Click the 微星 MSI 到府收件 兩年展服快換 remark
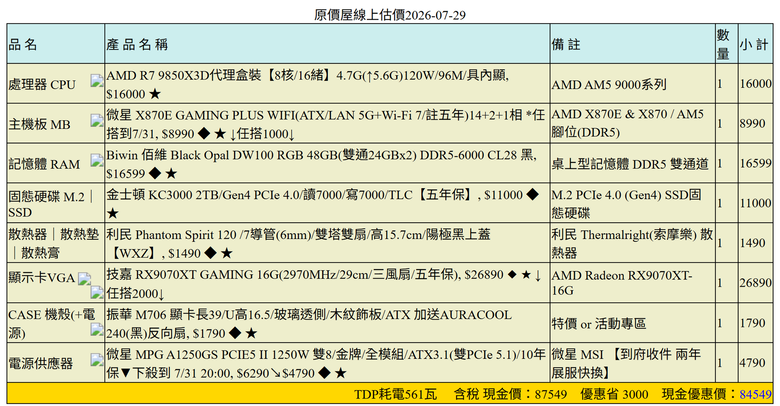 (x=626, y=364)
